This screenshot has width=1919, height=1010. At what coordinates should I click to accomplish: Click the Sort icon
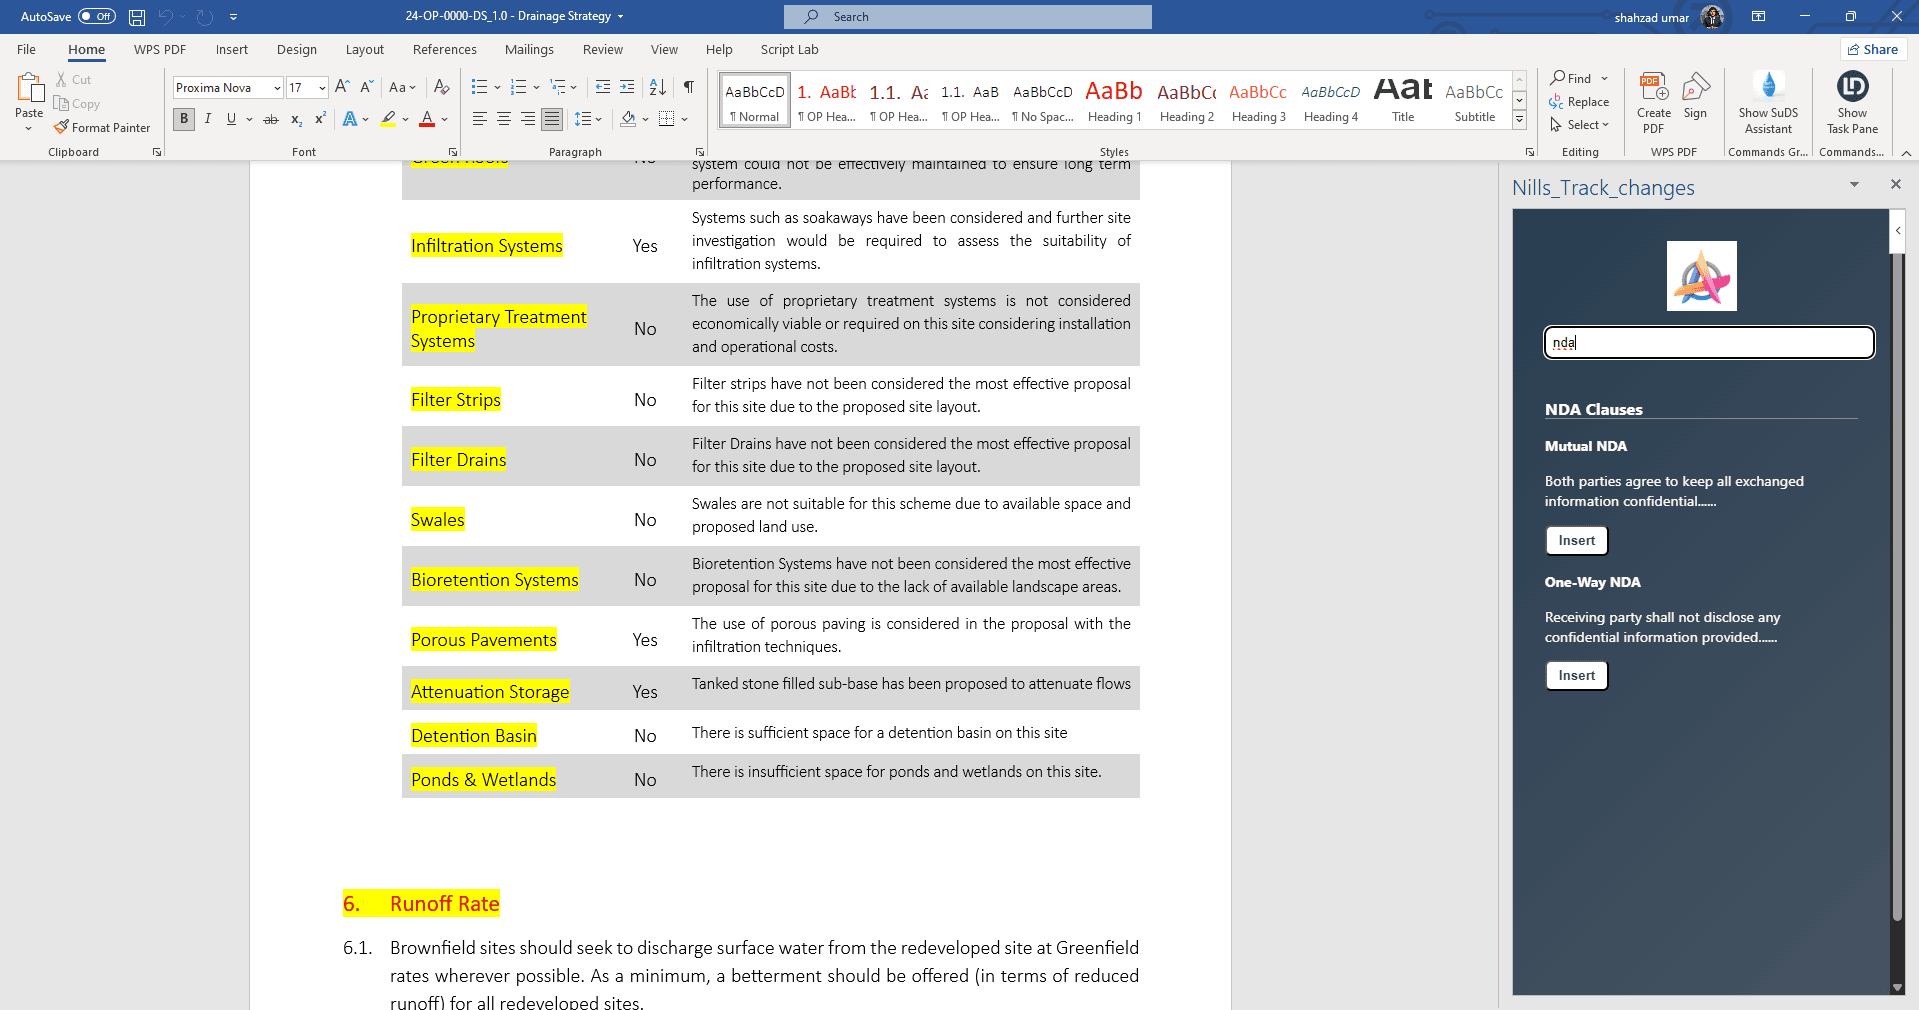pyautogui.click(x=658, y=87)
